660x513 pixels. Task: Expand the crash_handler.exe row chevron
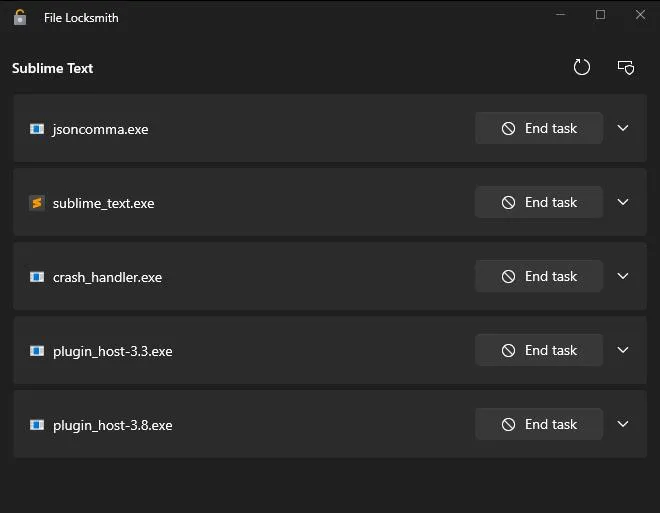[623, 276]
